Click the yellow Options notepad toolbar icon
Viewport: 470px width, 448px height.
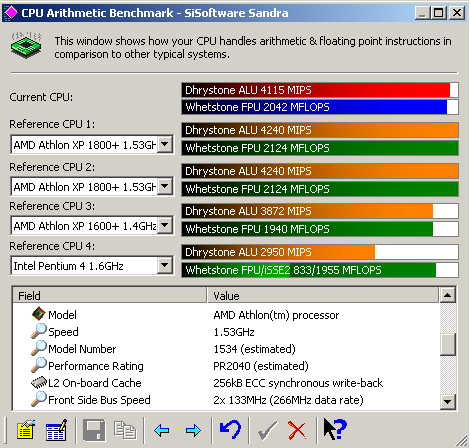coord(26,430)
